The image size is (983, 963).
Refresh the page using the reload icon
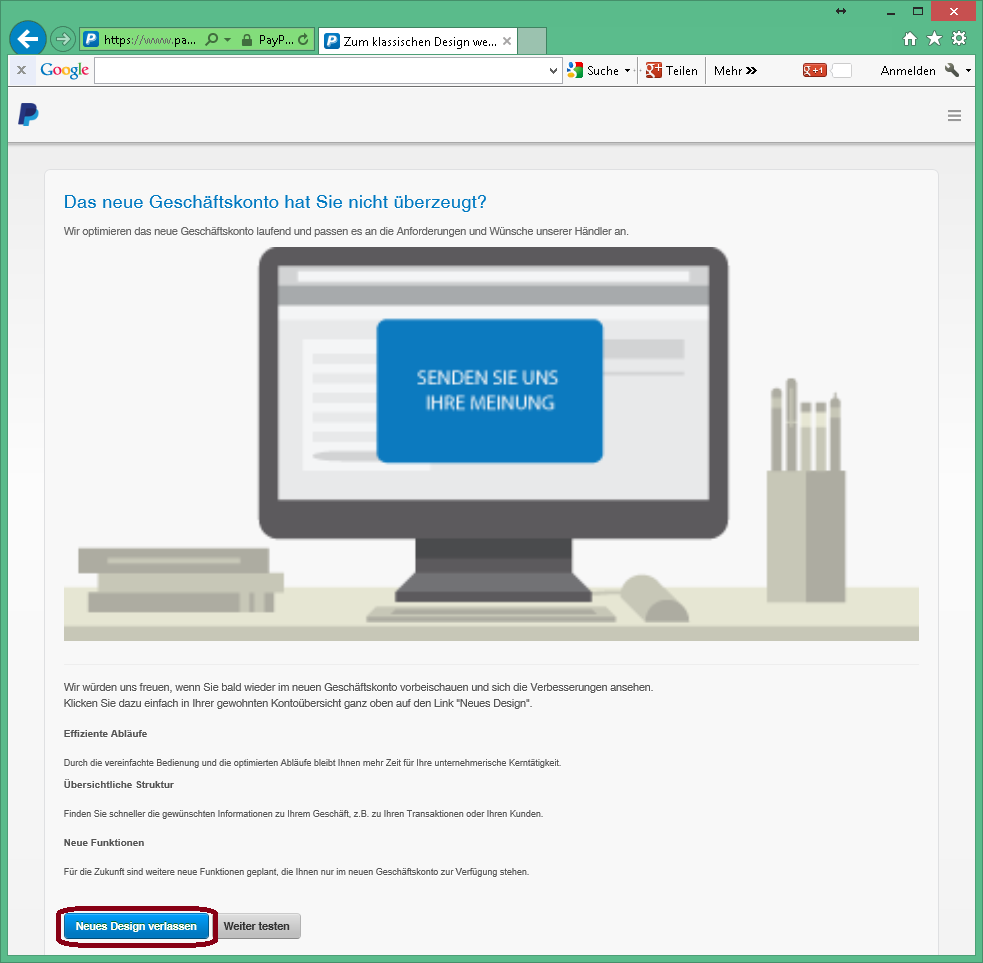[304, 40]
